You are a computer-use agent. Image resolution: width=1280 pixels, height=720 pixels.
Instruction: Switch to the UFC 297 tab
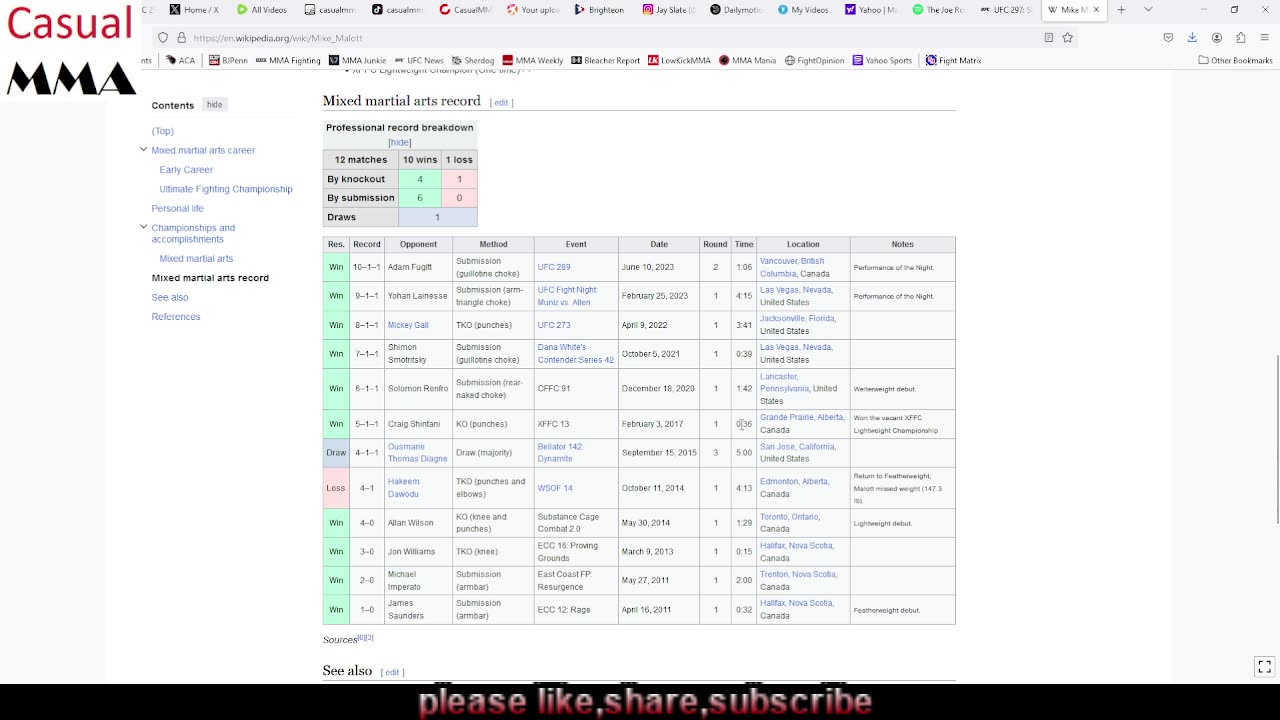click(x=1005, y=10)
